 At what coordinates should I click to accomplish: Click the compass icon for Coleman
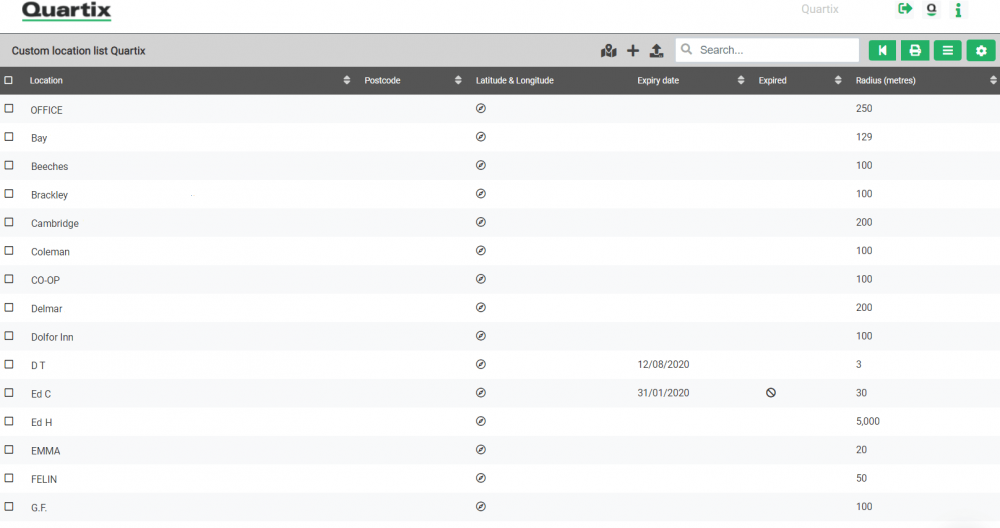(481, 251)
